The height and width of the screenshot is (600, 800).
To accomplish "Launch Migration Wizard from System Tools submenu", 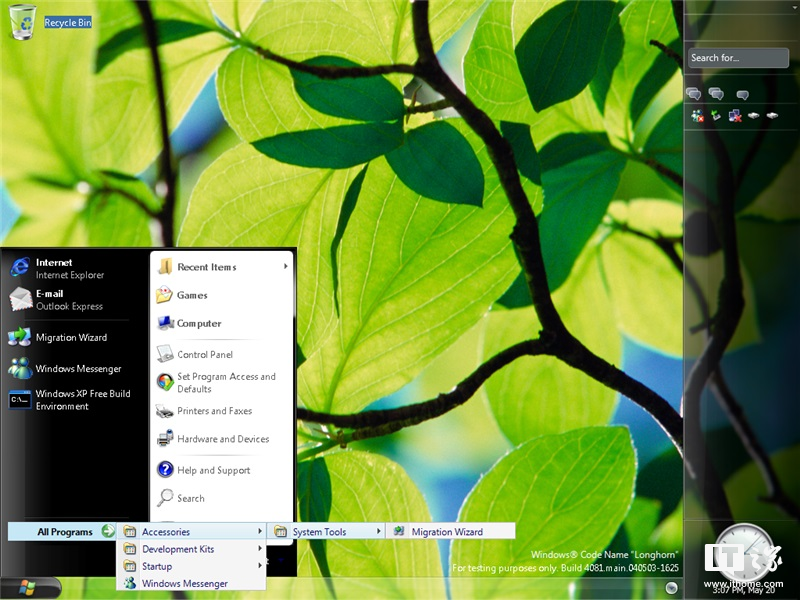I will 451,532.
